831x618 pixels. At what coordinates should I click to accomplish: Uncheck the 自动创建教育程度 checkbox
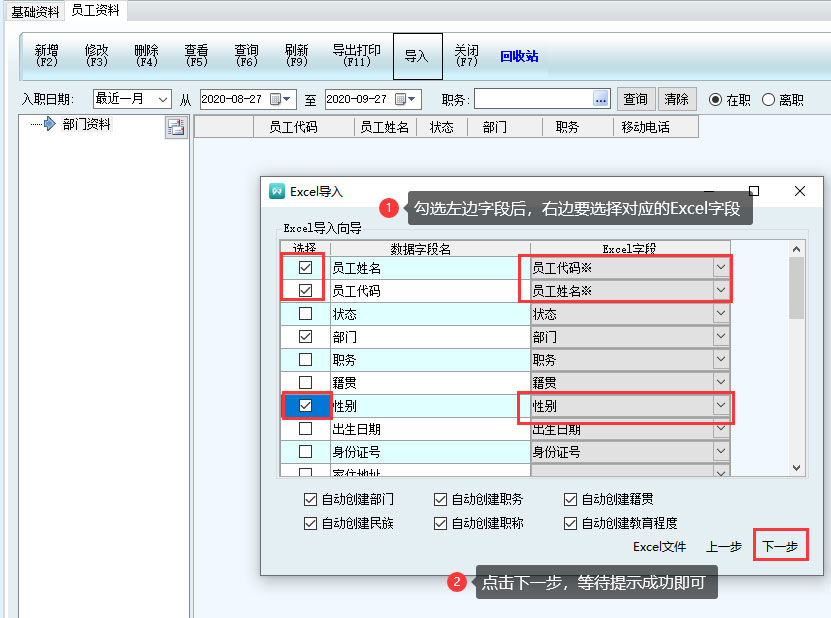[x=570, y=523]
